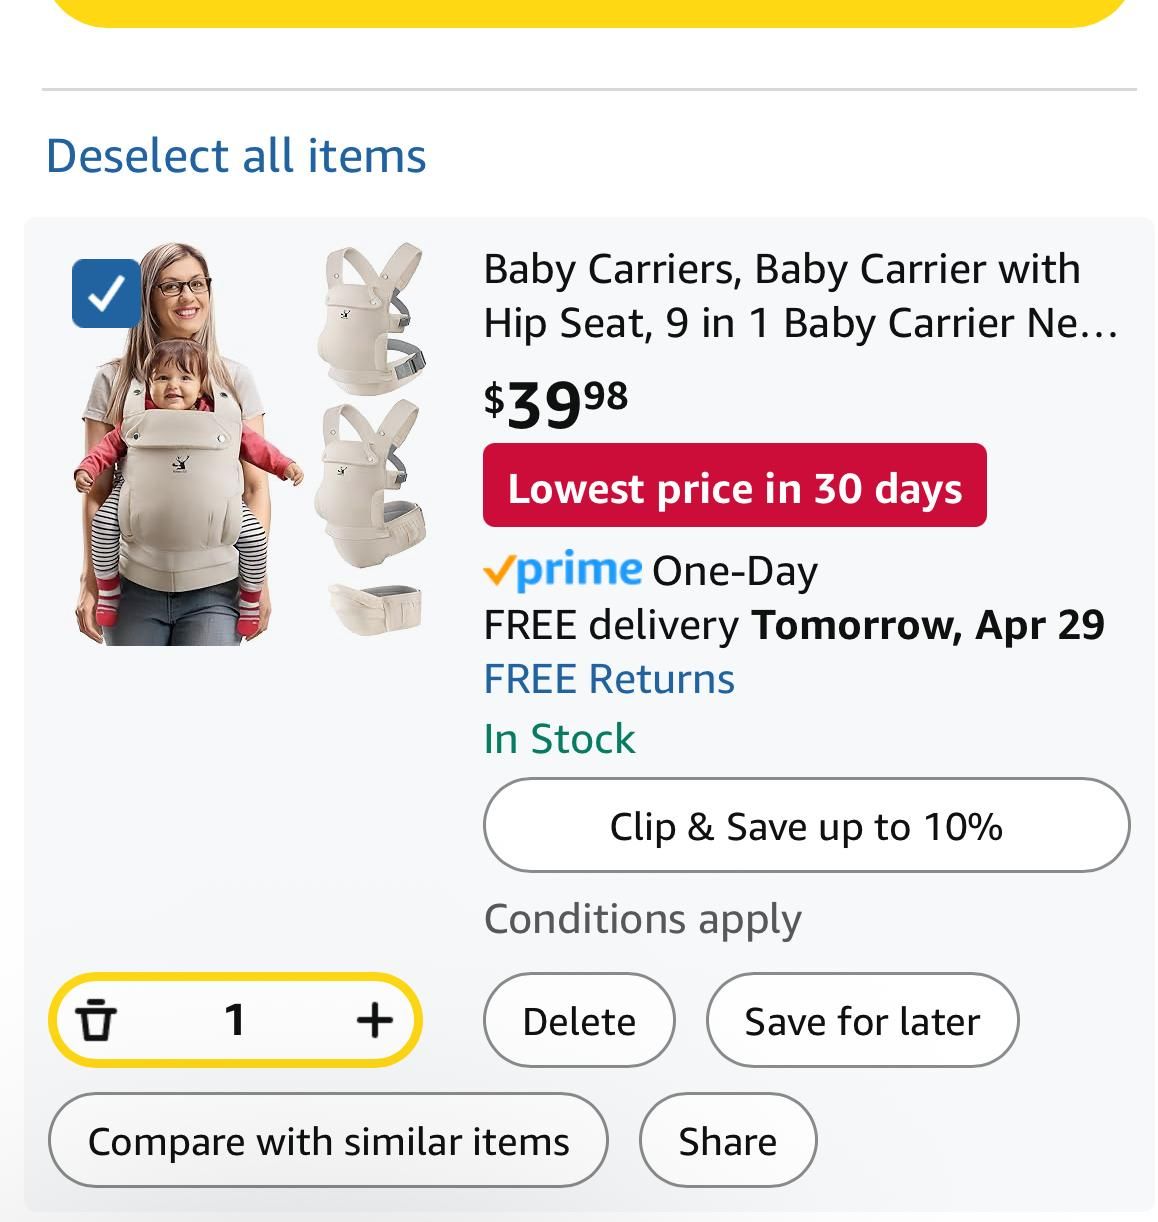Tap the Lowest price in 30 days badge

click(734, 486)
